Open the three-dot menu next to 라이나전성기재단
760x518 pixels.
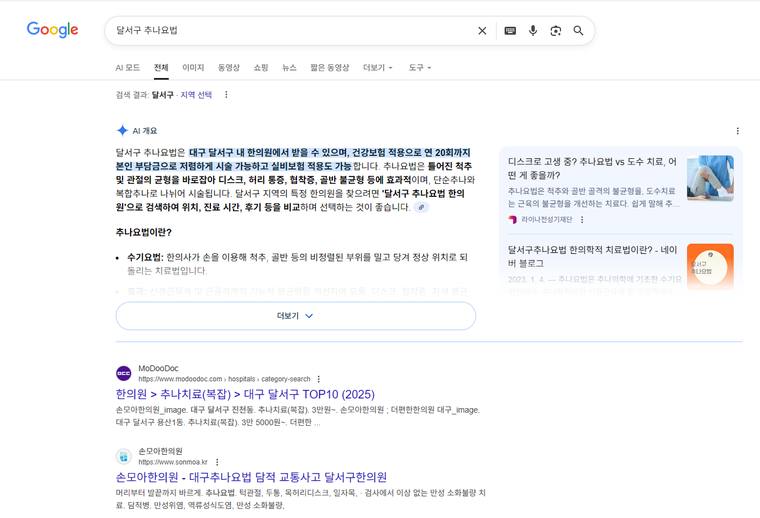582,220
